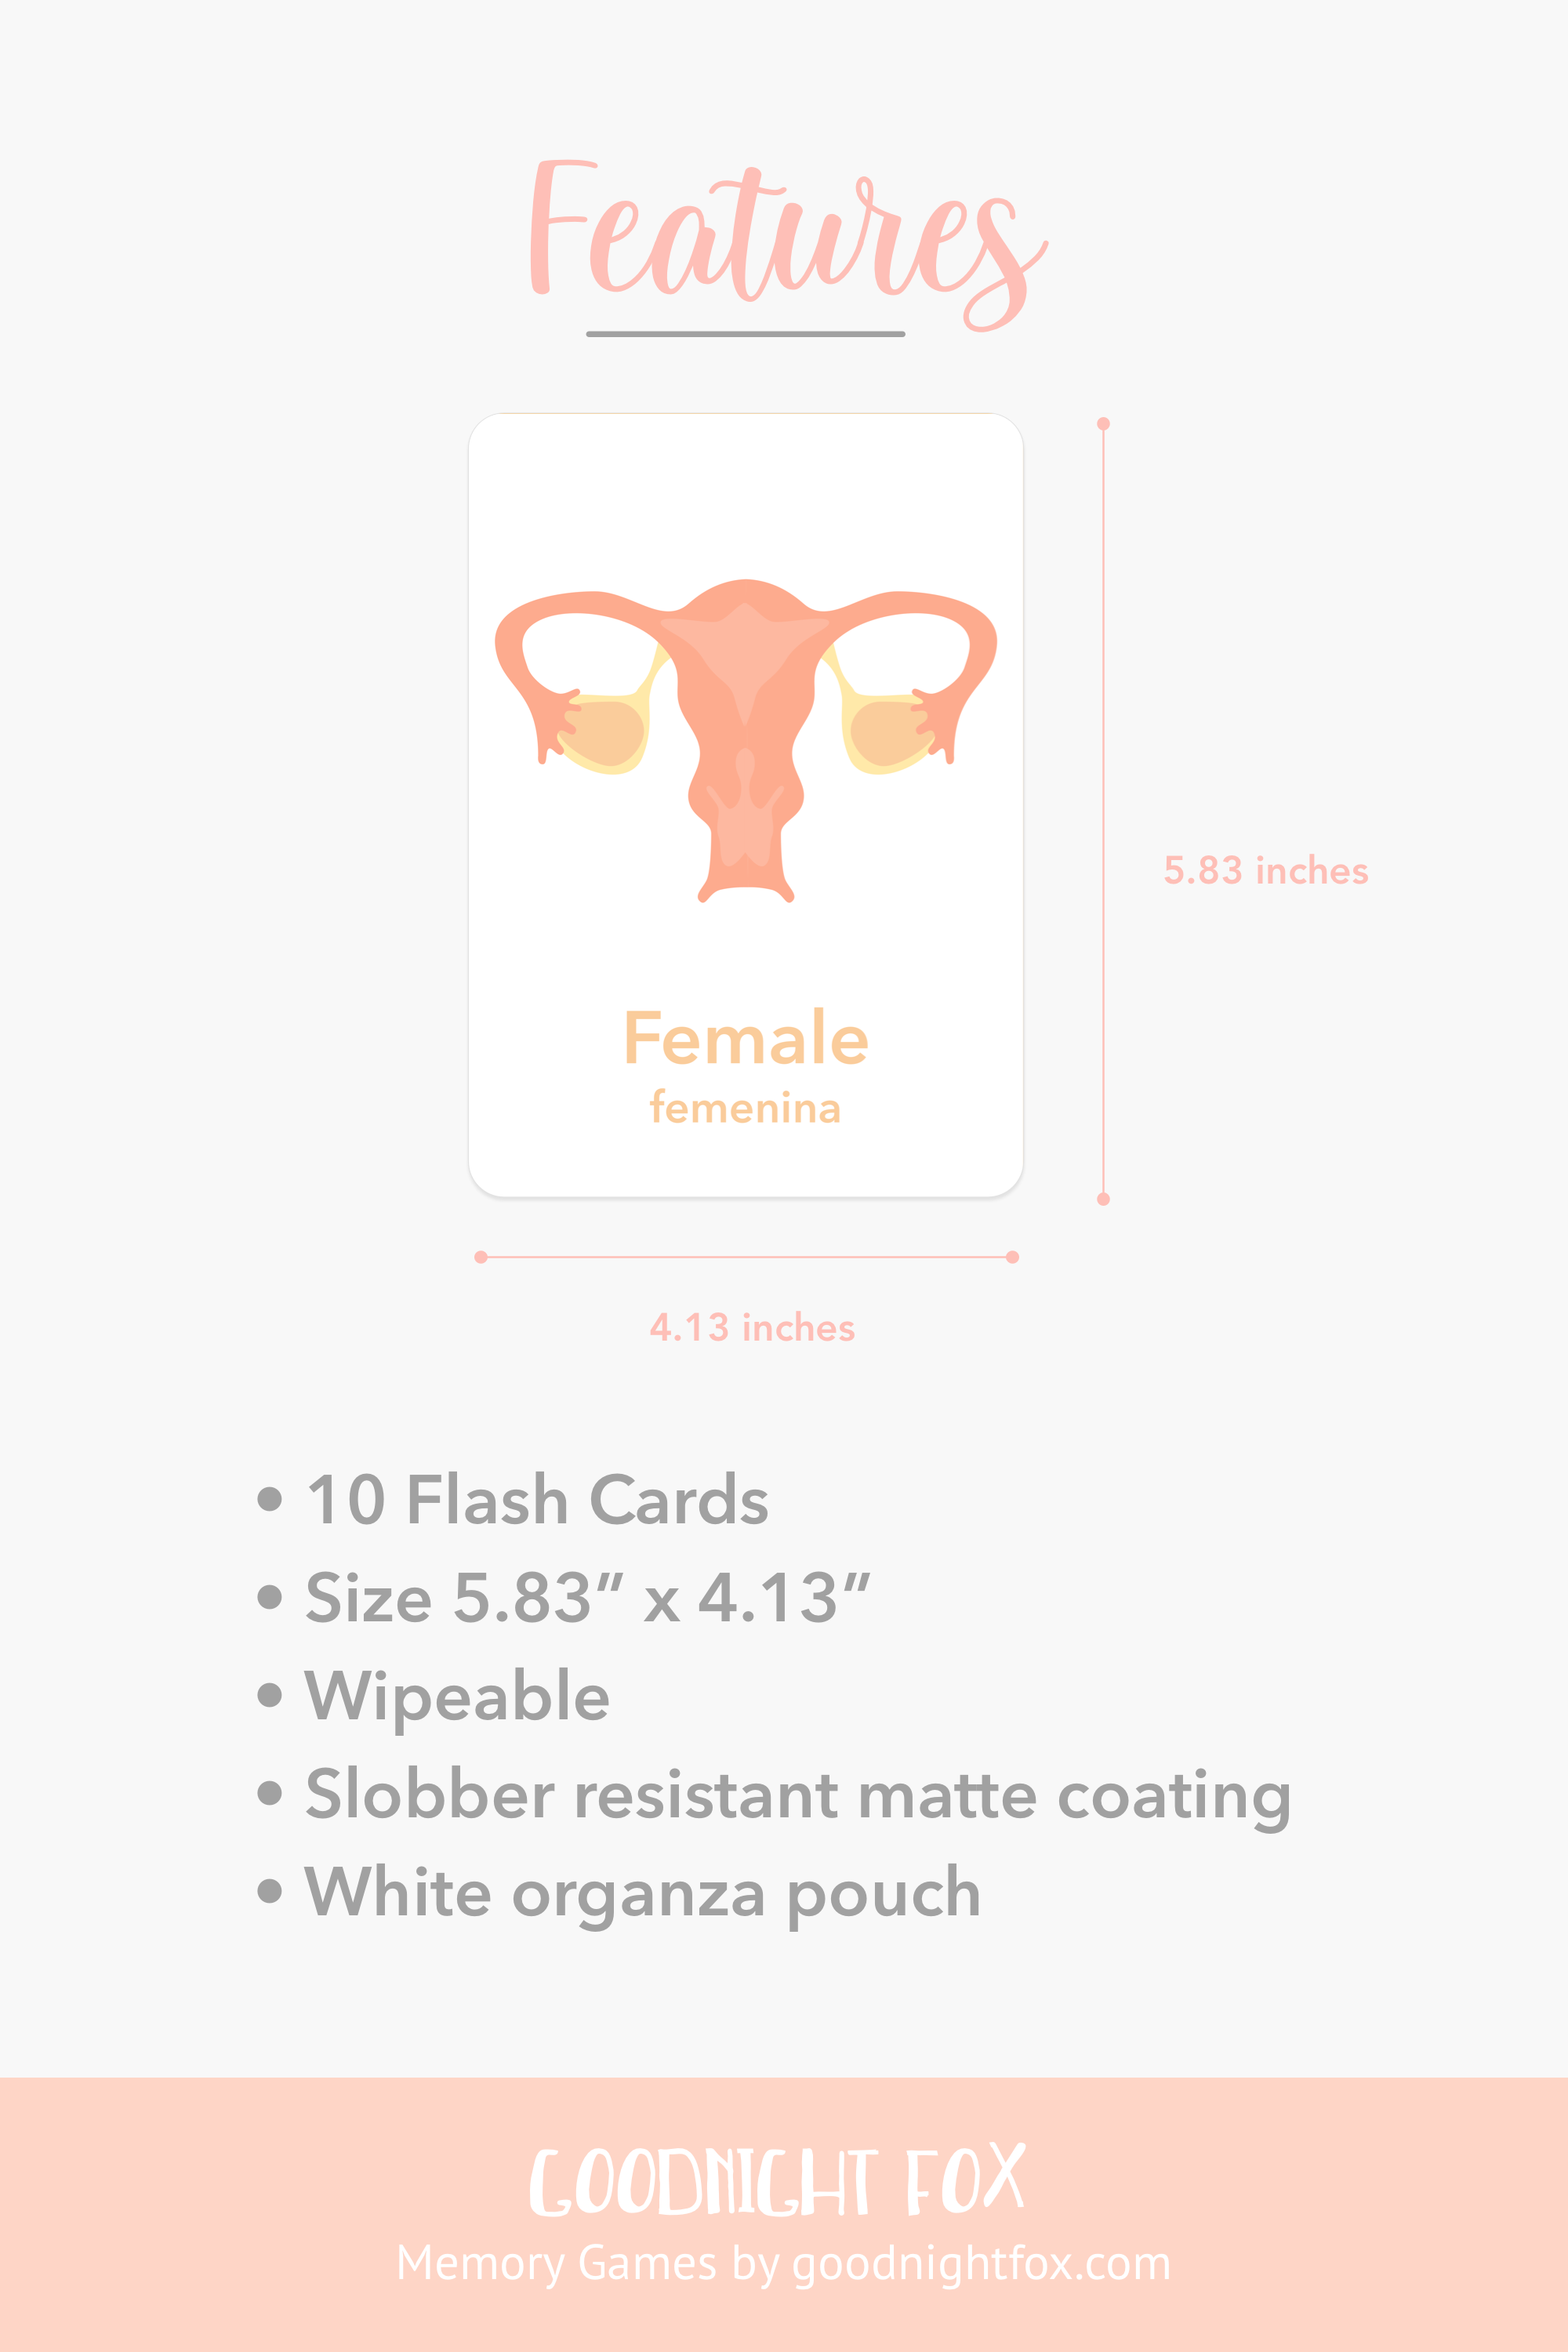Click the Goodnight Fox logo
Viewport: 1568px width, 2352px height.
(x=777, y=2182)
